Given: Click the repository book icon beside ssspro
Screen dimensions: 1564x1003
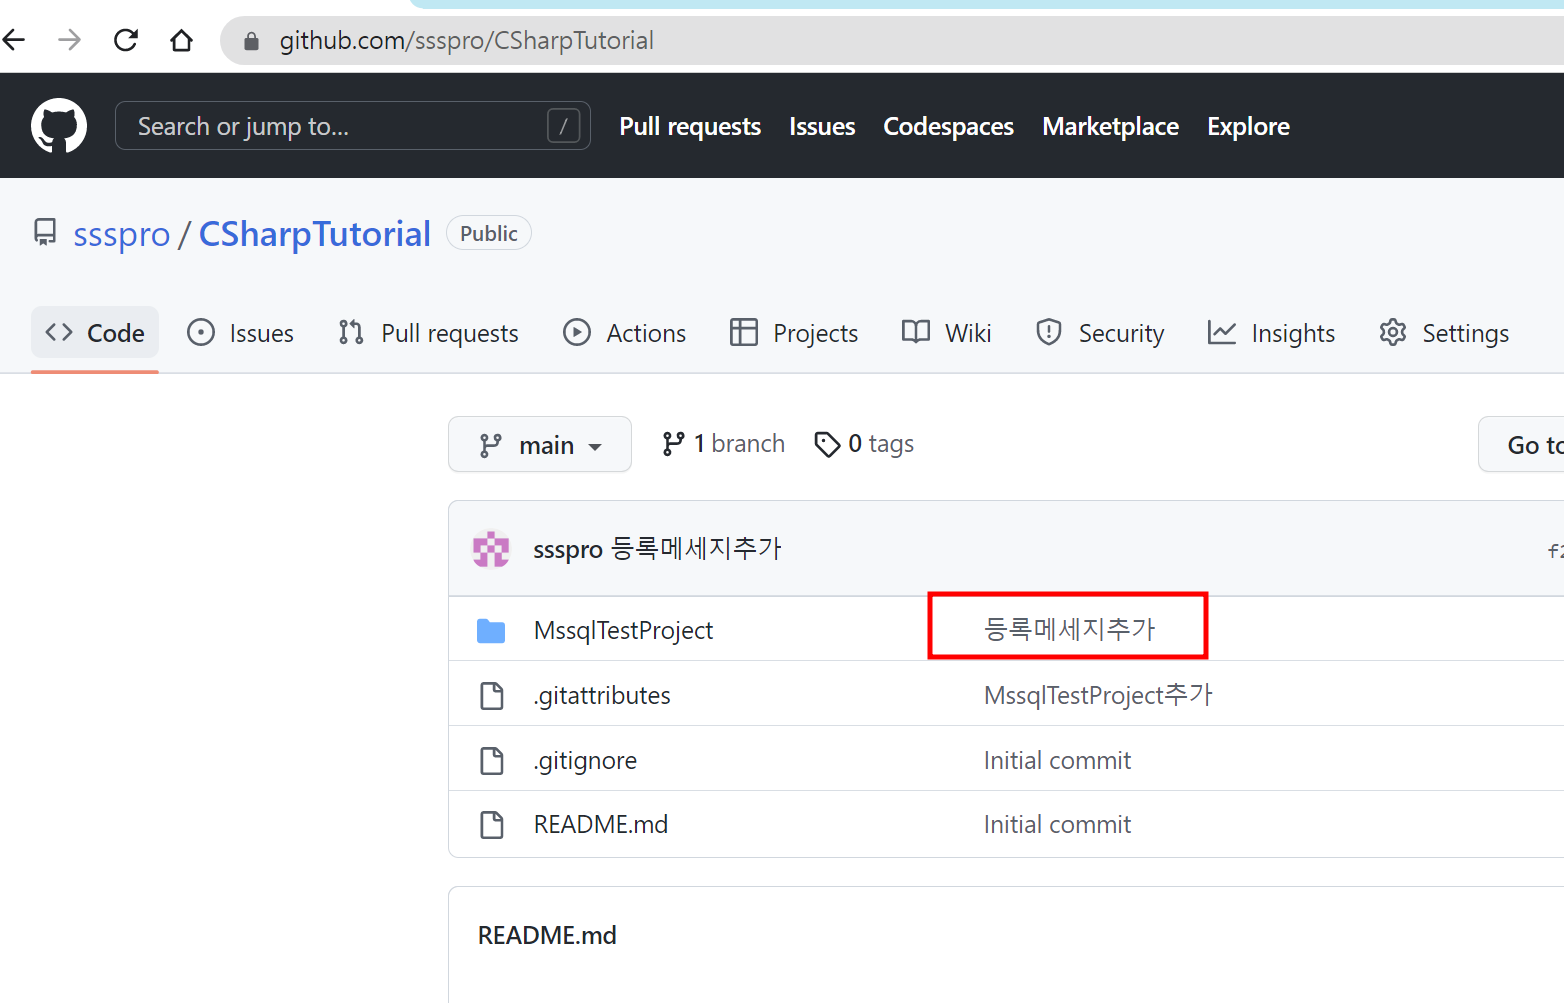Looking at the screenshot, I should (45, 232).
